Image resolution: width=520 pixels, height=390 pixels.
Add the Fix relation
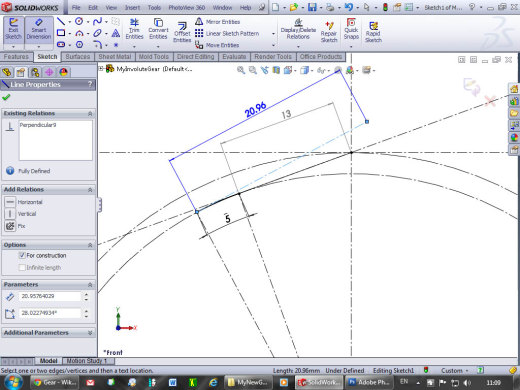15,226
